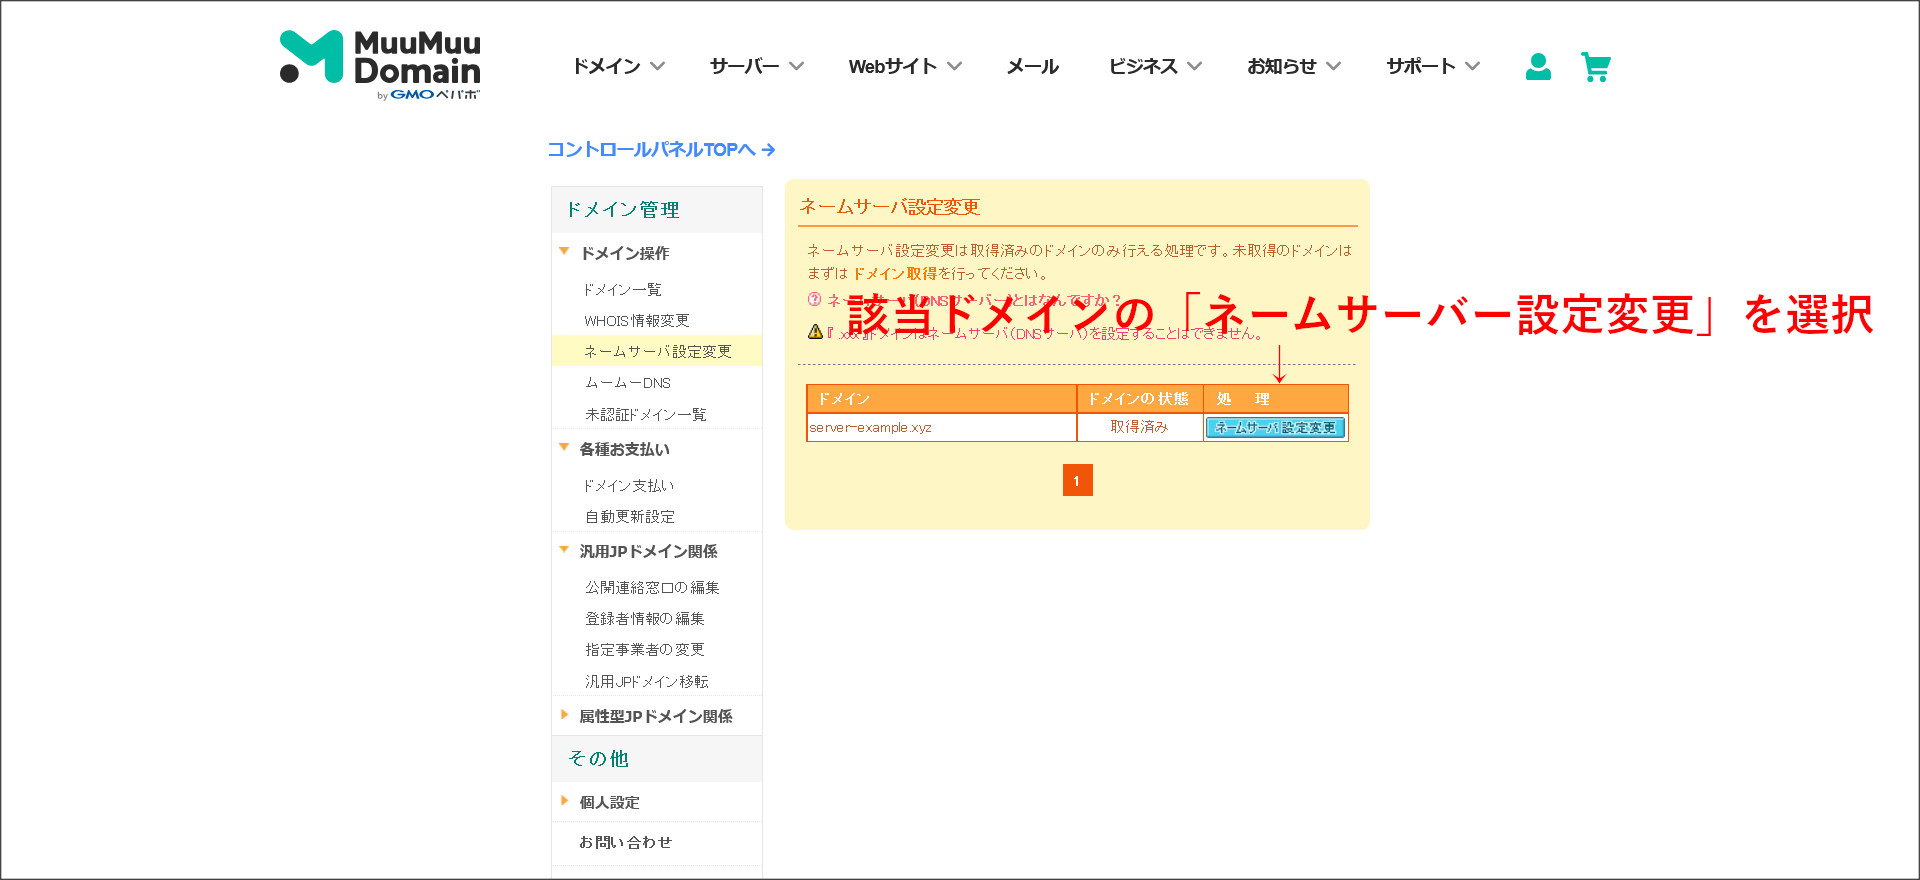The width and height of the screenshot is (1920, 880).
Task: Click the MuuMuu Domain logo
Action: tap(380, 65)
